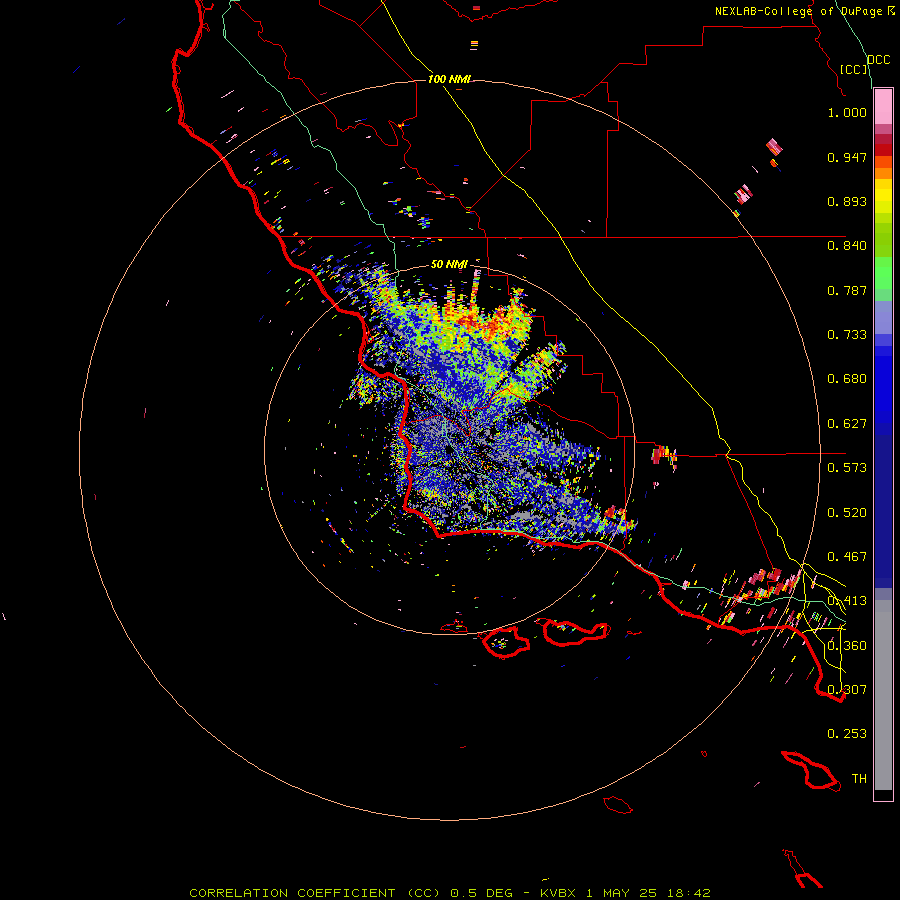Click the 50 NMI range ring label
Image resolution: width=900 pixels, height=900 pixels.
click(449, 265)
